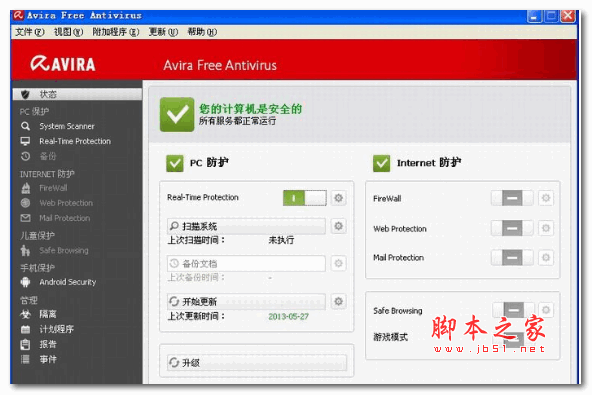Click the Android Security robot icon
The image size is (592, 395).
(25, 282)
